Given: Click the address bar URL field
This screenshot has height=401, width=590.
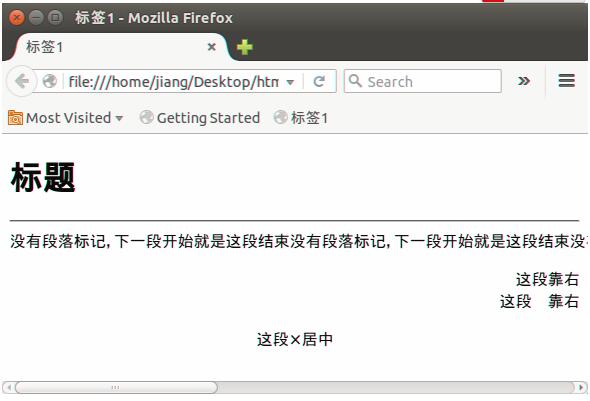Looking at the screenshot, I should coord(173,81).
